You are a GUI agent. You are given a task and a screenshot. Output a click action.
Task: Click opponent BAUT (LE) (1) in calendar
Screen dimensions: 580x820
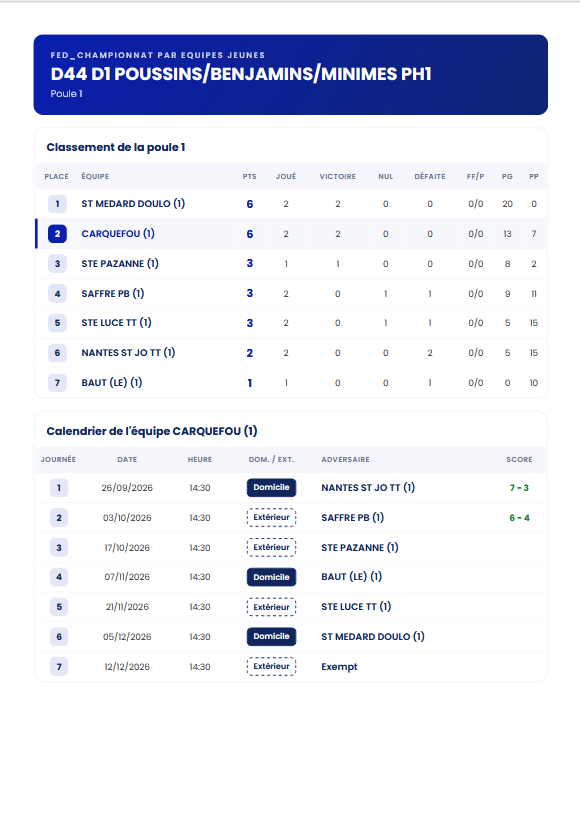pyautogui.click(x=351, y=576)
